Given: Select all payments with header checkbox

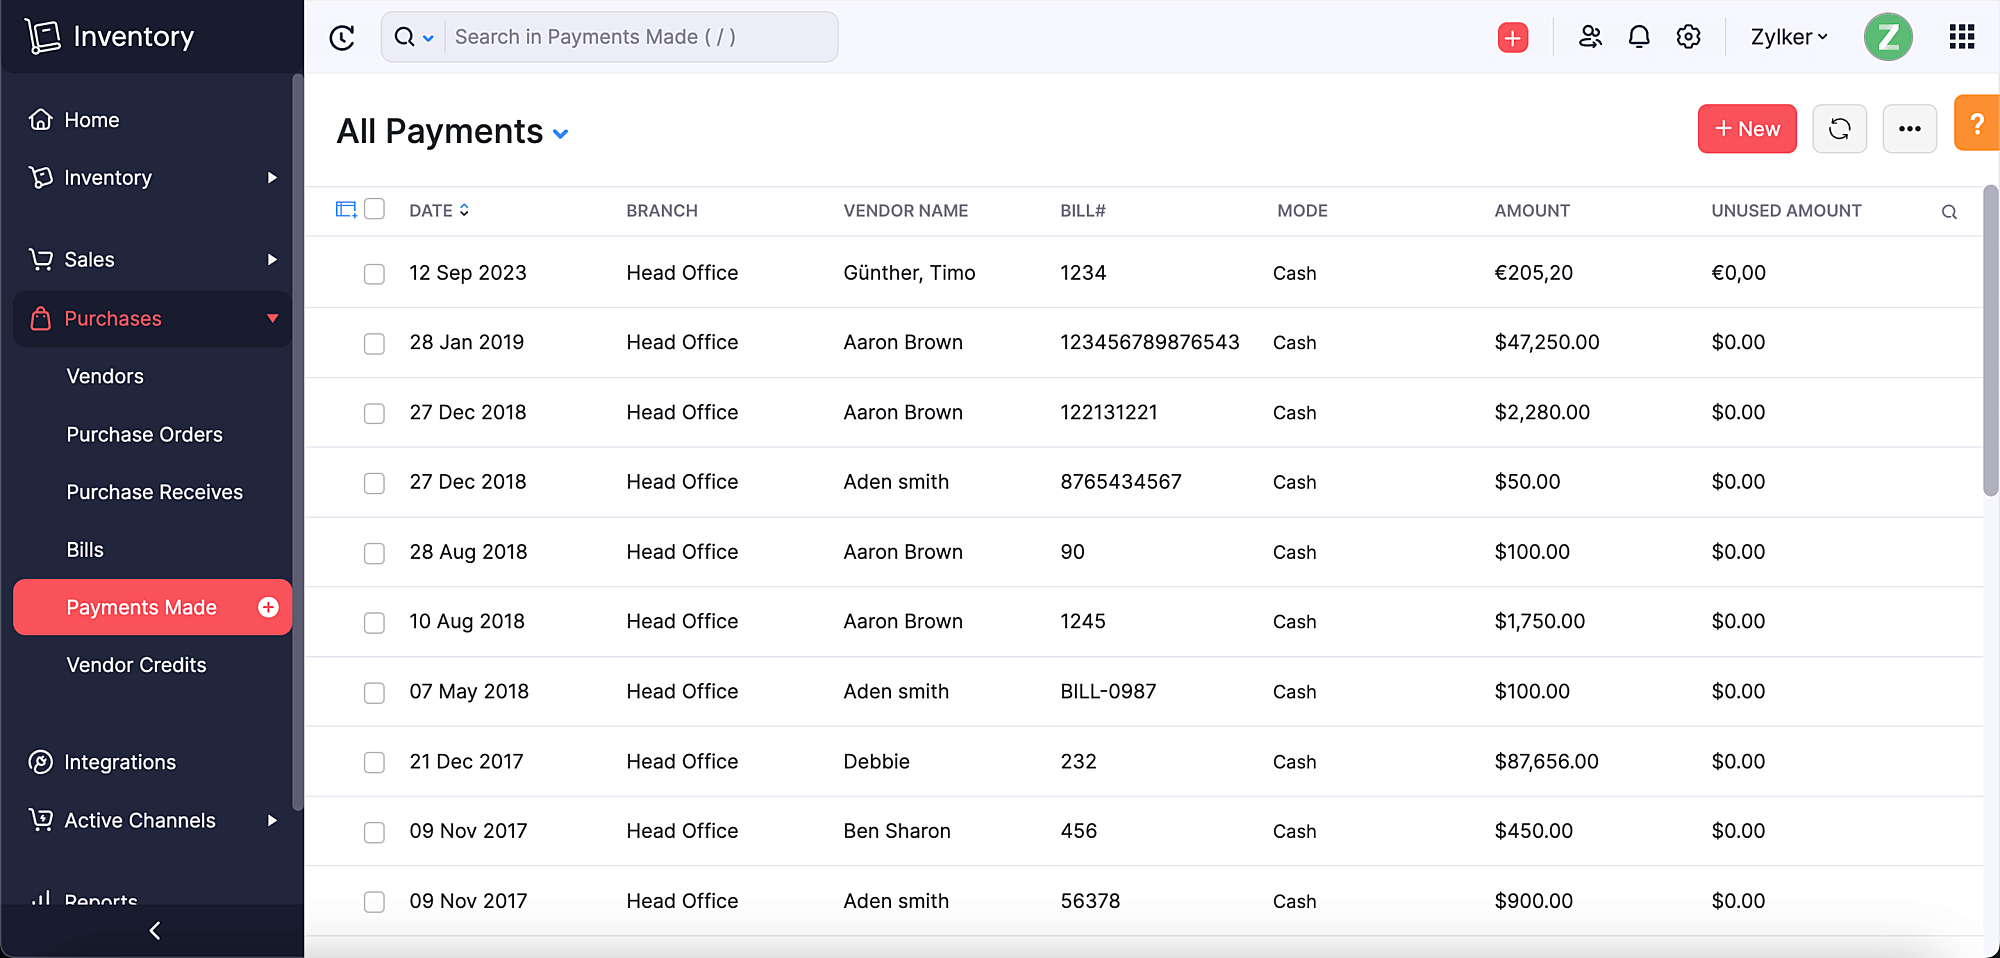Looking at the screenshot, I should (x=374, y=209).
